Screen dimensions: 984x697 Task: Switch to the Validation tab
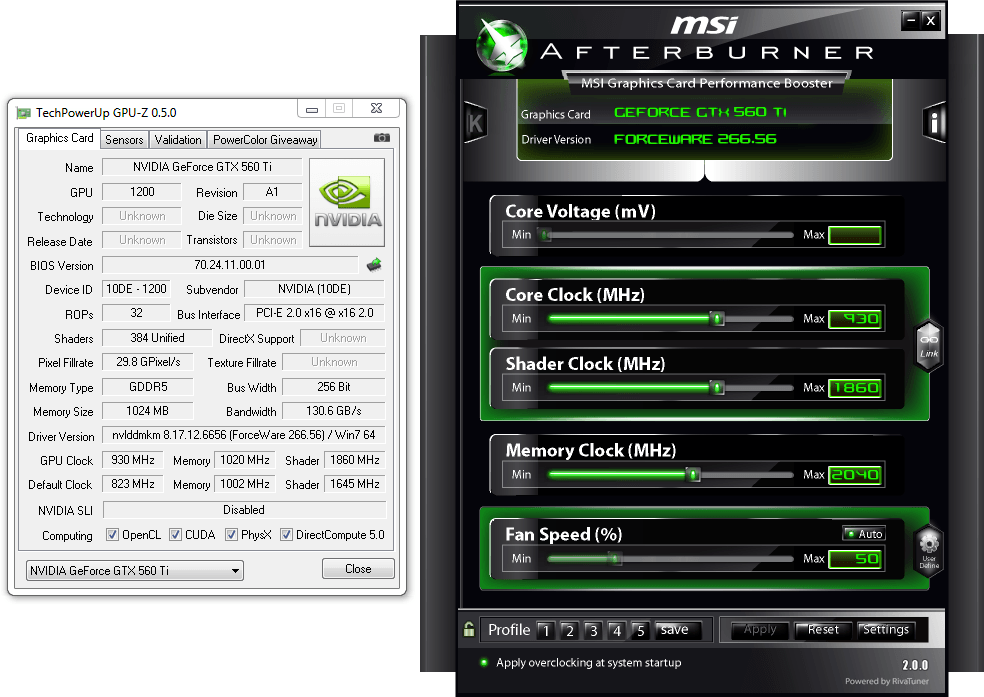(x=178, y=140)
